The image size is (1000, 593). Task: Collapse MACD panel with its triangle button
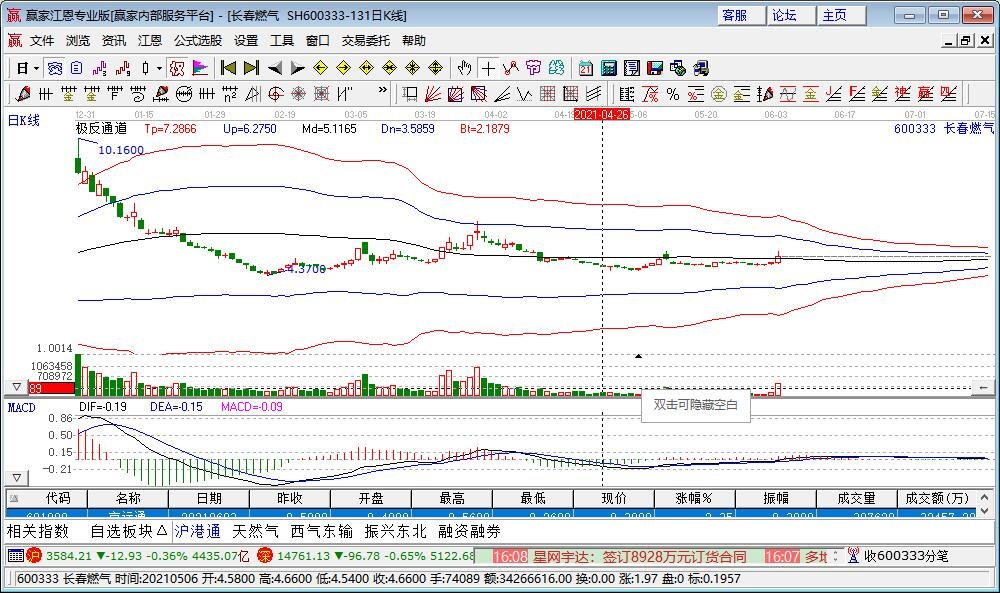click(17, 478)
